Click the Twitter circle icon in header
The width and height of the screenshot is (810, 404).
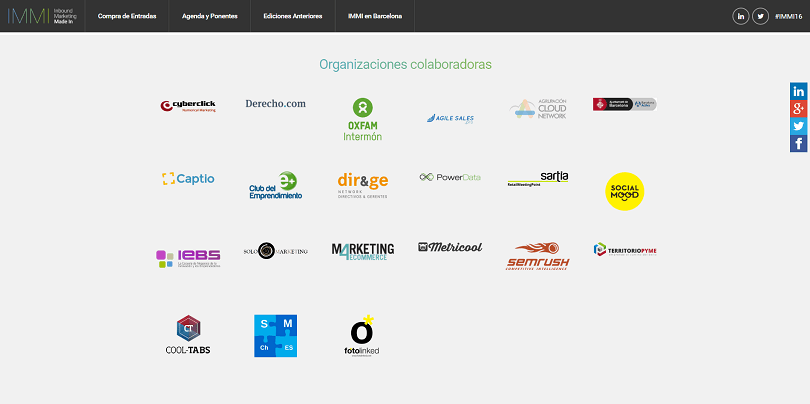[x=760, y=16]
